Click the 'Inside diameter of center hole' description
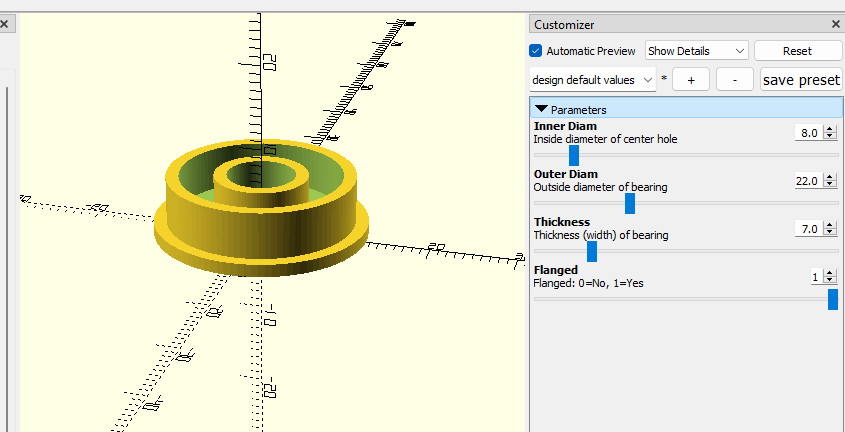Viewport: 845px width, 432px height. pos(605,140)
